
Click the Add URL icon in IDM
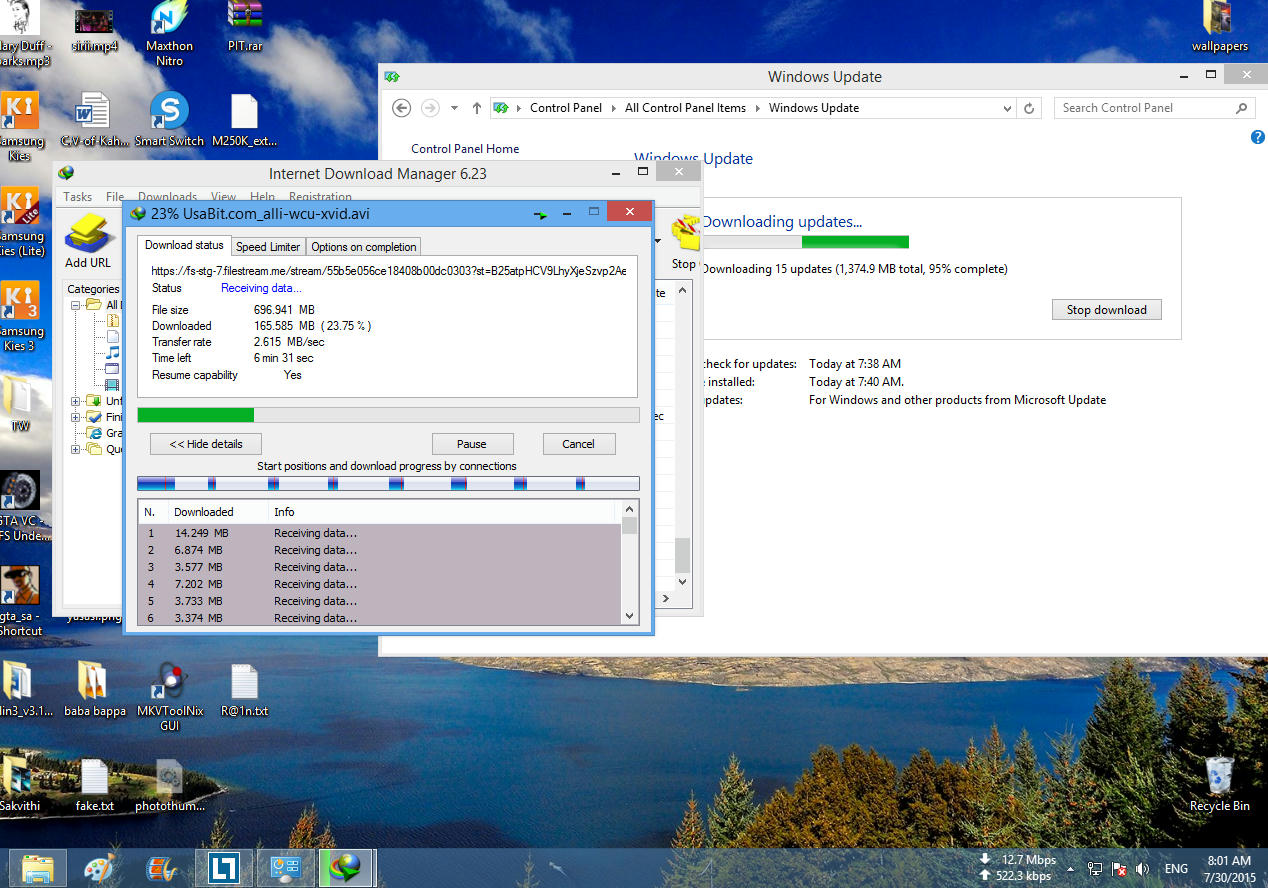(87, 233)
